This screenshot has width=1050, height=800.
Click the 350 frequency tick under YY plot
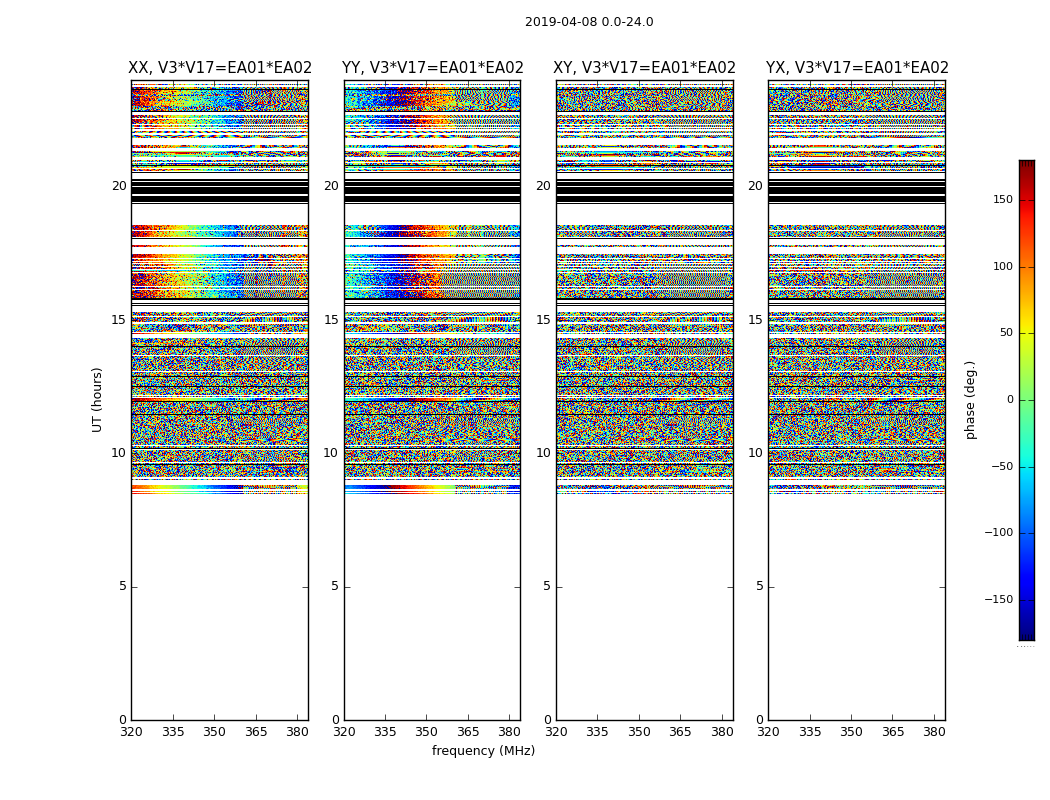click(427, 732)
